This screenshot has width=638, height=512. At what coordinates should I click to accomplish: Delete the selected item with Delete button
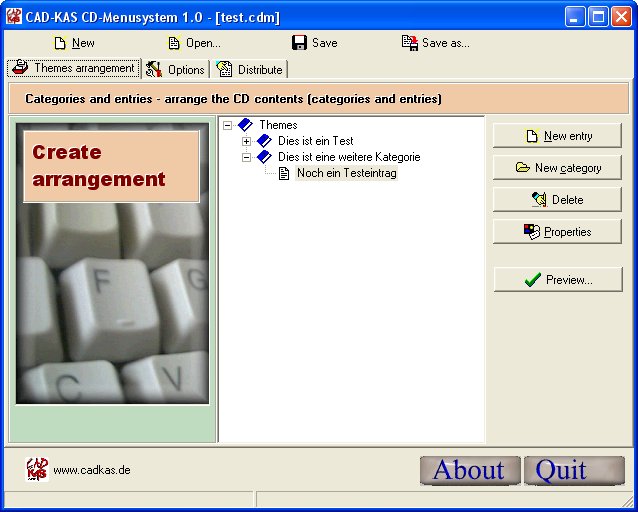point(557,200)
